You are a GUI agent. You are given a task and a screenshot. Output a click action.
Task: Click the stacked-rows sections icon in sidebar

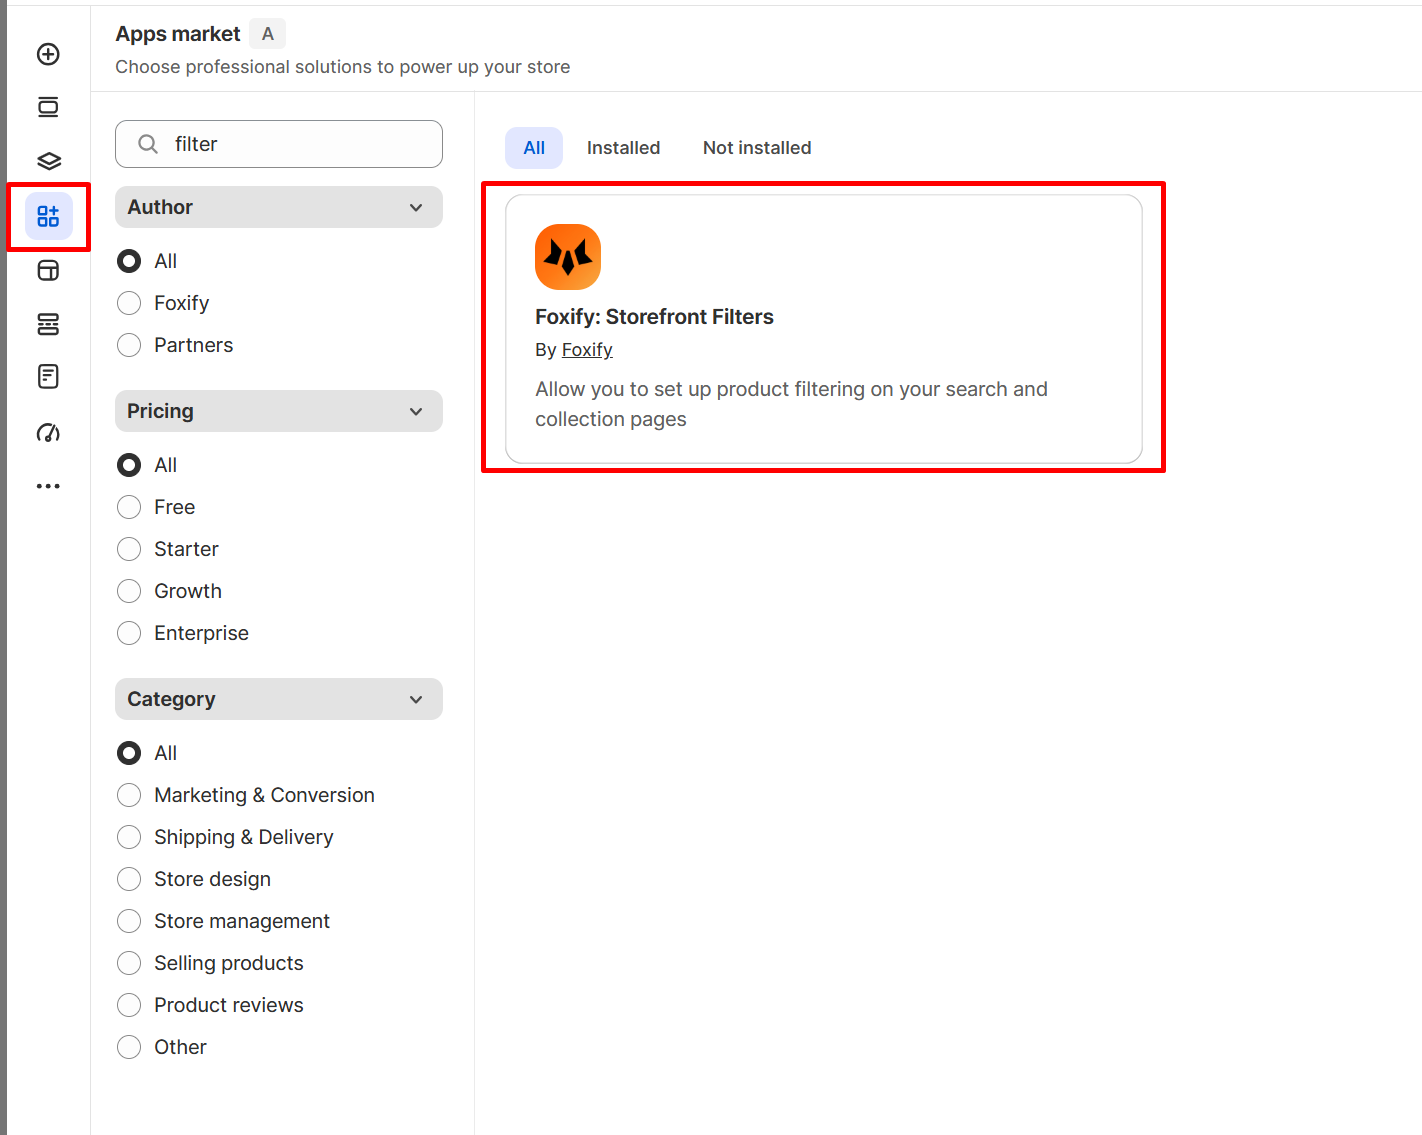tap(48, 324)
